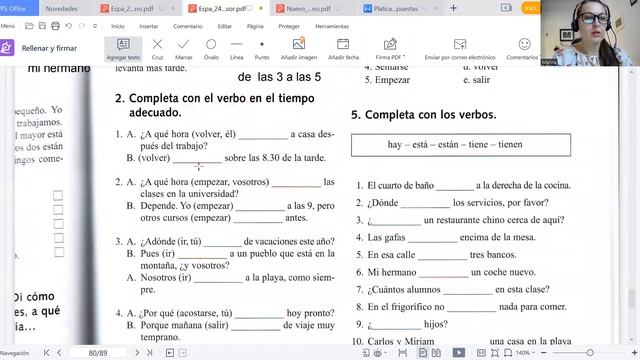Open the Insertar tab
The height and width of the screenshot is (360, 640).
click(149, 26)
